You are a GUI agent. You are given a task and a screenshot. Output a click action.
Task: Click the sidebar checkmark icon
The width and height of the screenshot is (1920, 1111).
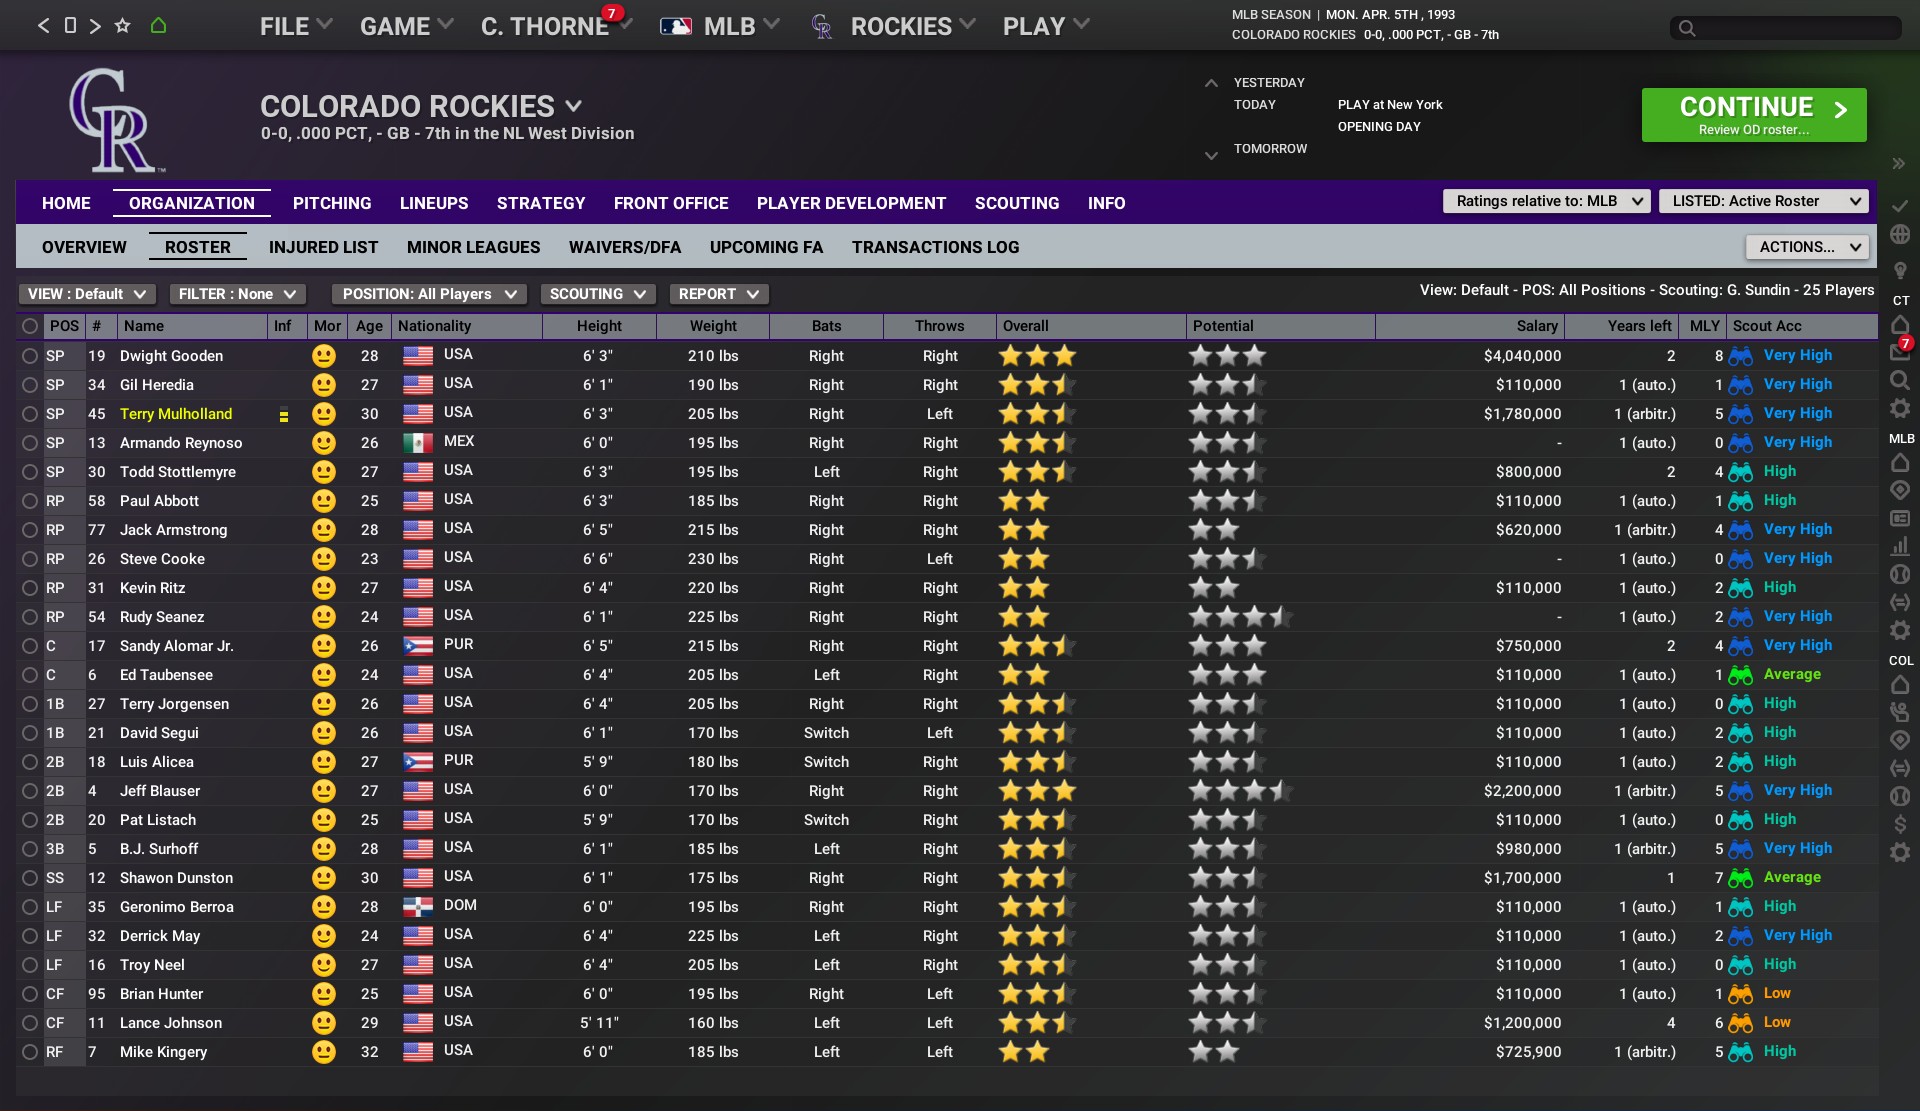(1900, 205)
